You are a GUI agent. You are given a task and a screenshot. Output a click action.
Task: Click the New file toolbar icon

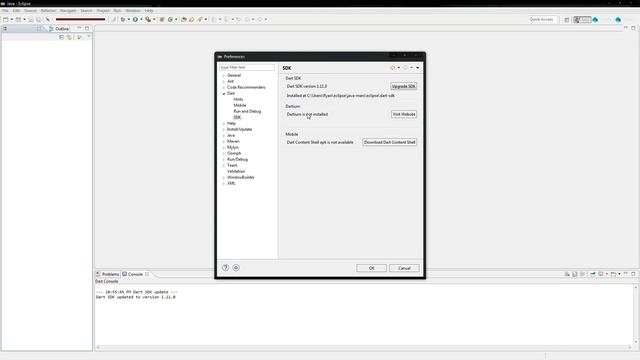pos(6,20)
